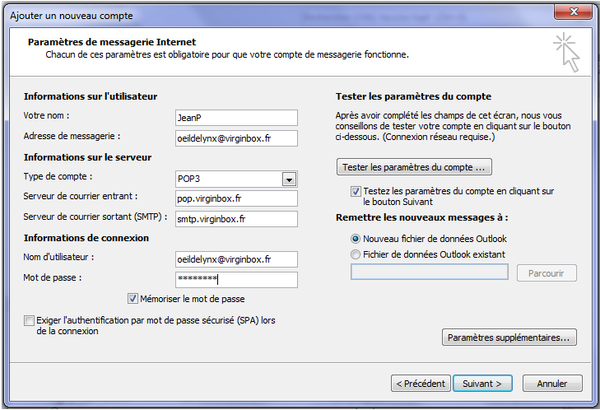Click the Adresse de messagerie field
The height and width of the screenshot is (410, 600).
pos(234,138)
